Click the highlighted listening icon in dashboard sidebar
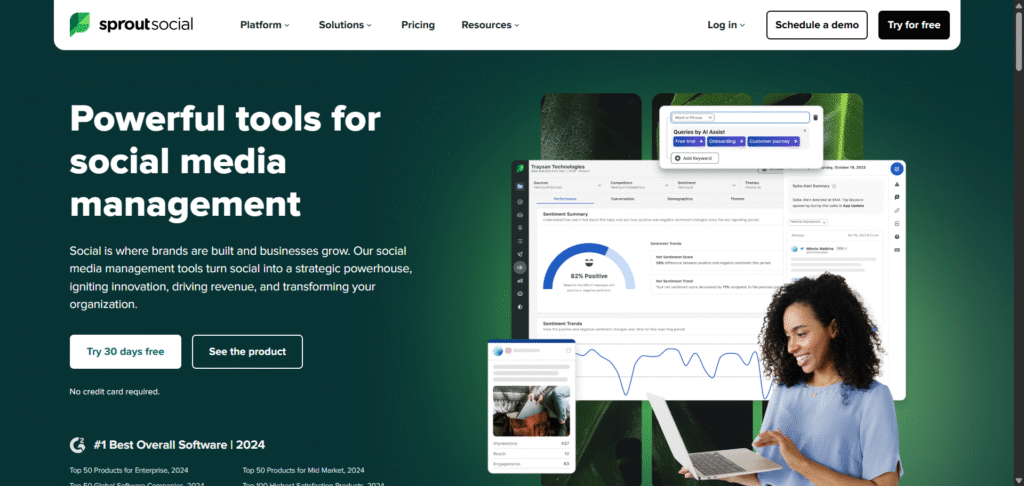Screen dimensions: 1024x486 point(520,267)
